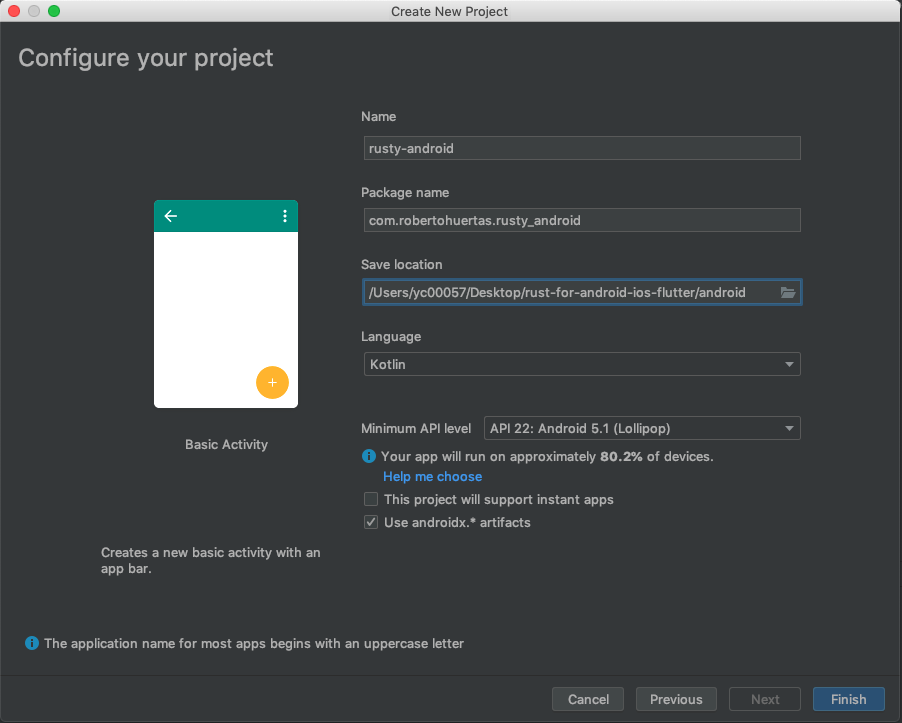Click the teal app bar in the preview
The width and height of the screenshot is (902, 723).
point(226,215)
